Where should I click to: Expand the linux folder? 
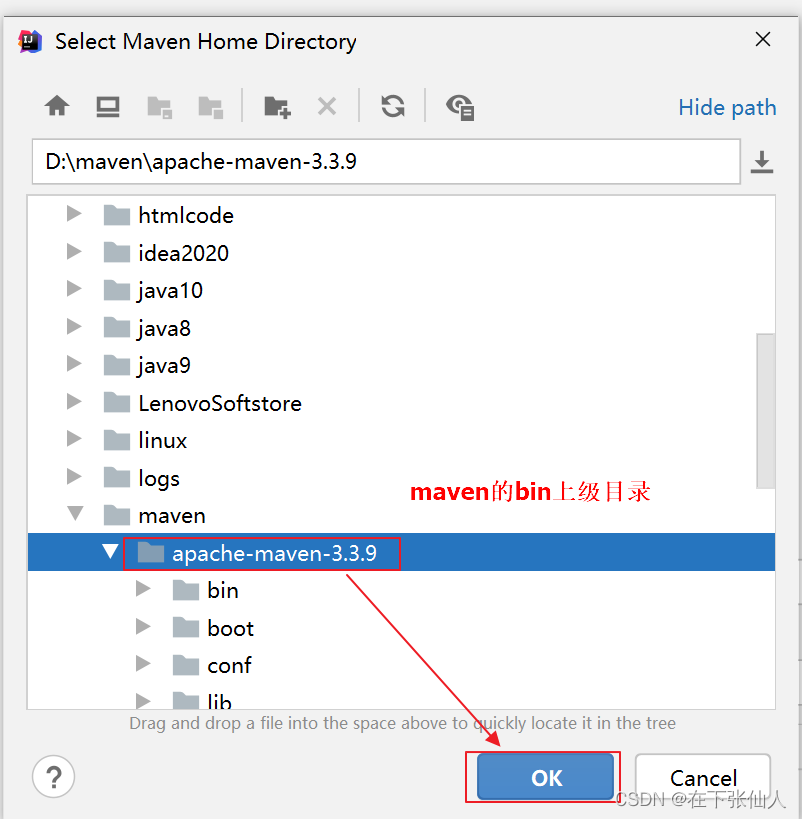pos(74,439)
